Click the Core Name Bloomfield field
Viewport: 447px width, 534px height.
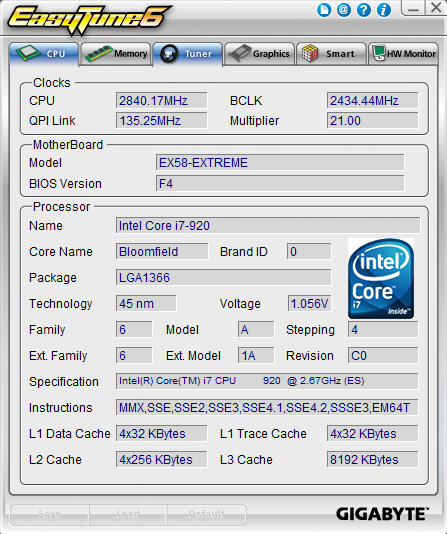click(162, 251)
